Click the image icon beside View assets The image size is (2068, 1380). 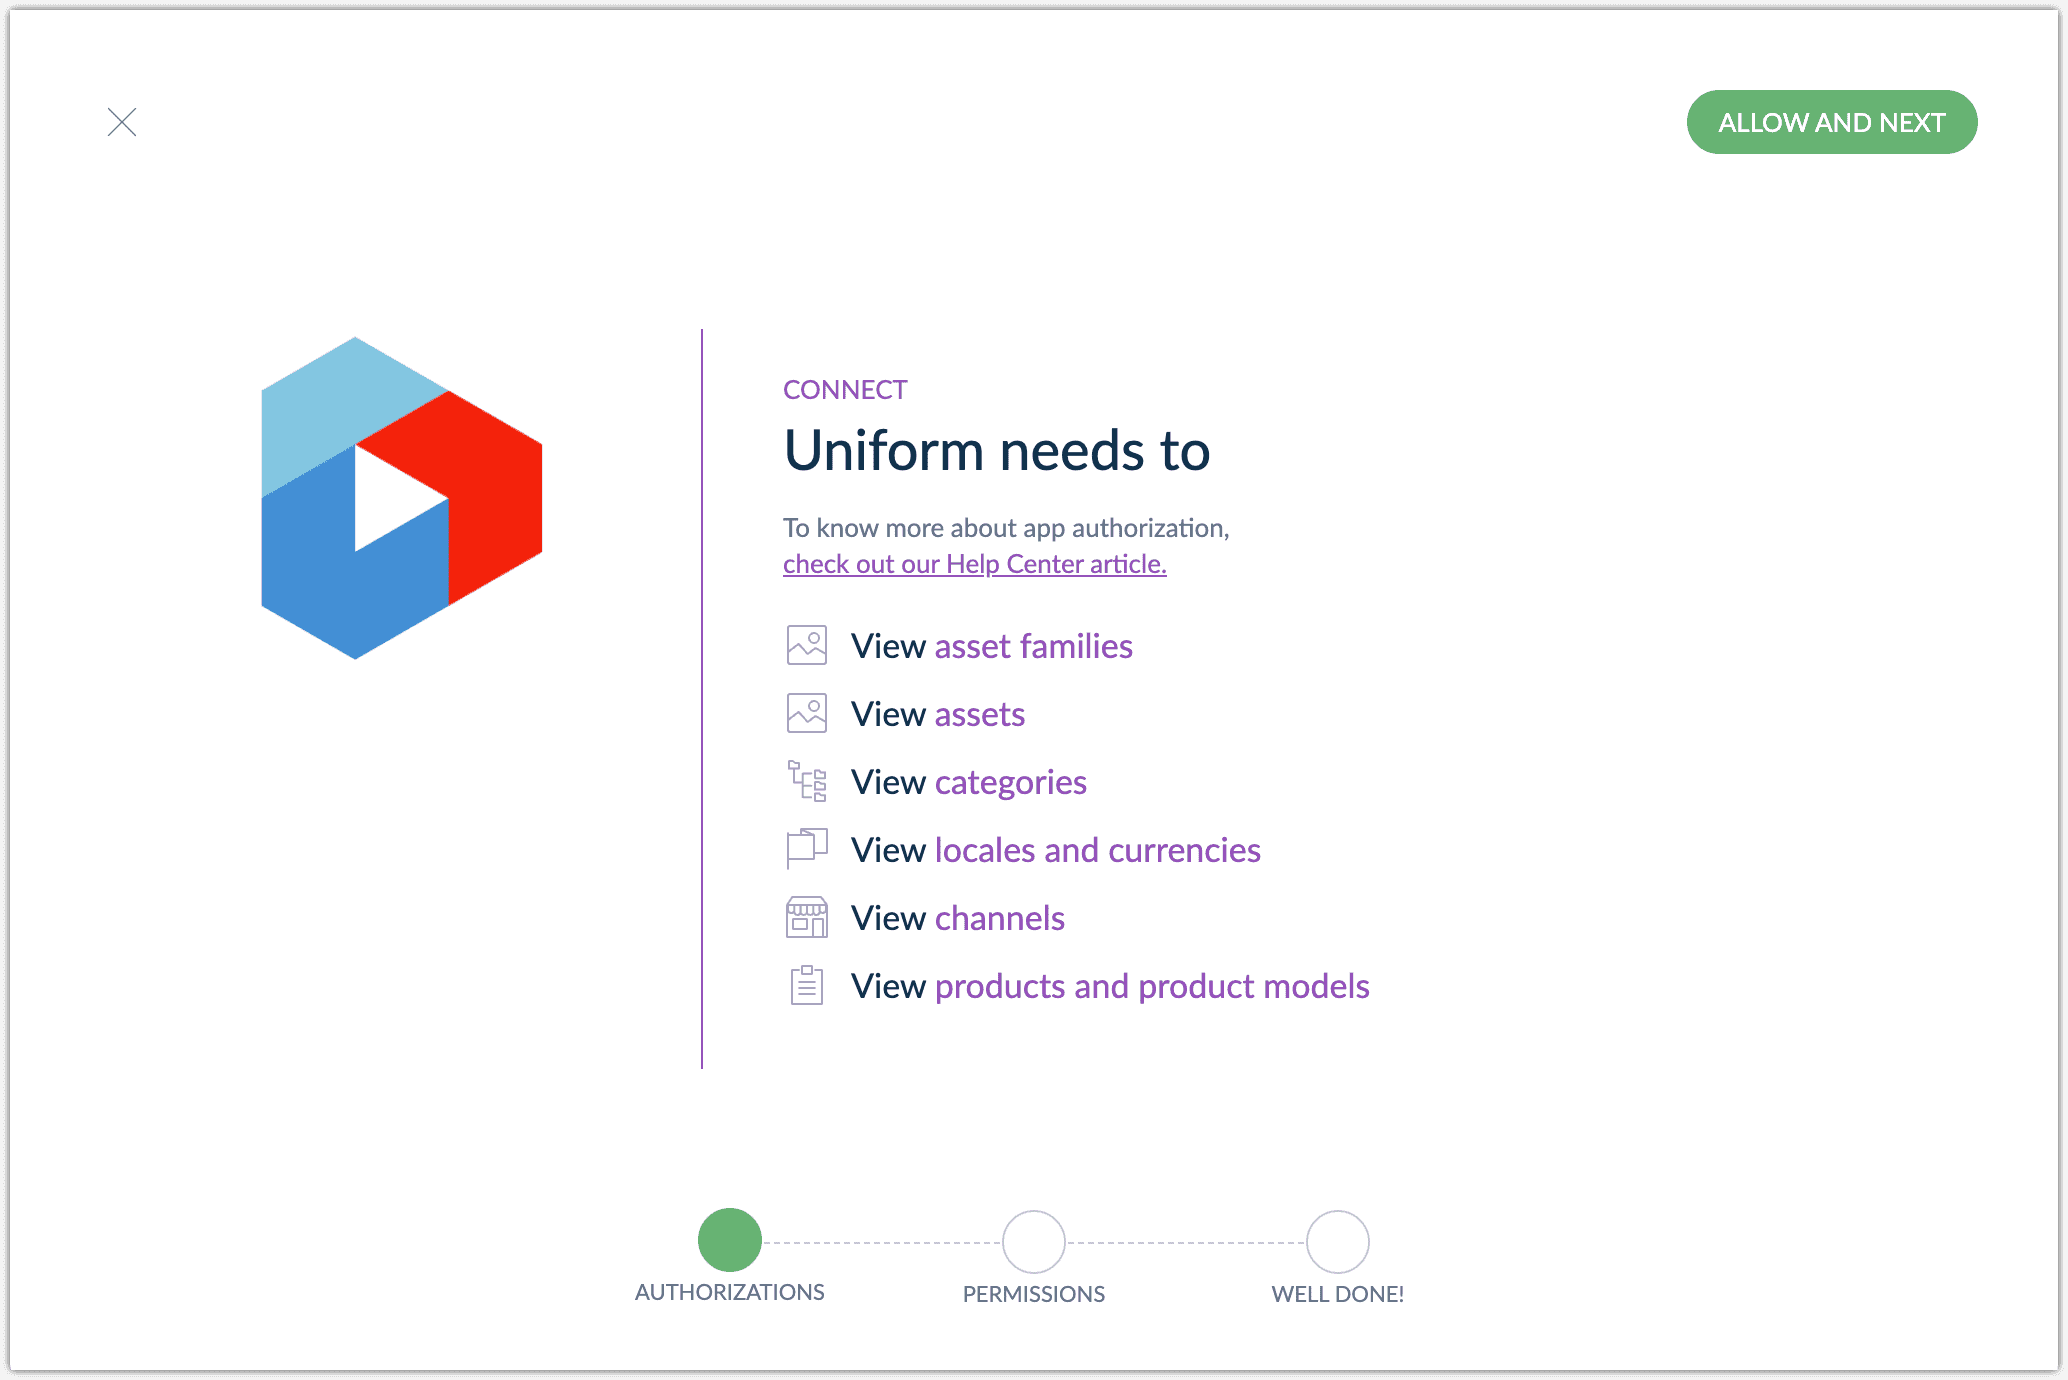[806, 714]
